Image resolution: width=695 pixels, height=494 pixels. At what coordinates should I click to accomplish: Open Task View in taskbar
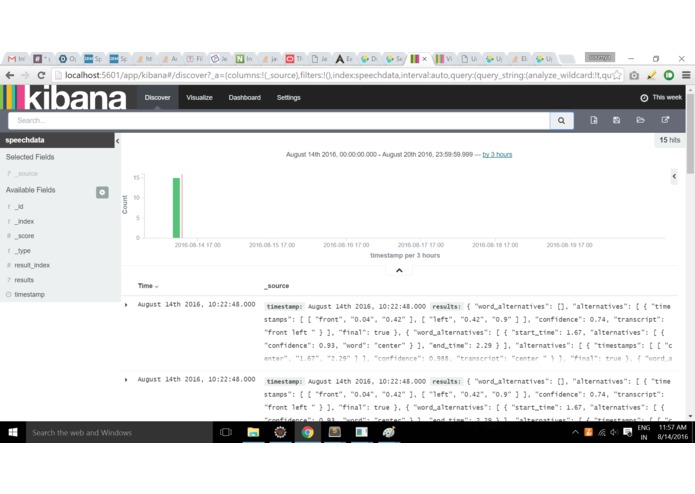pos(226,432)
